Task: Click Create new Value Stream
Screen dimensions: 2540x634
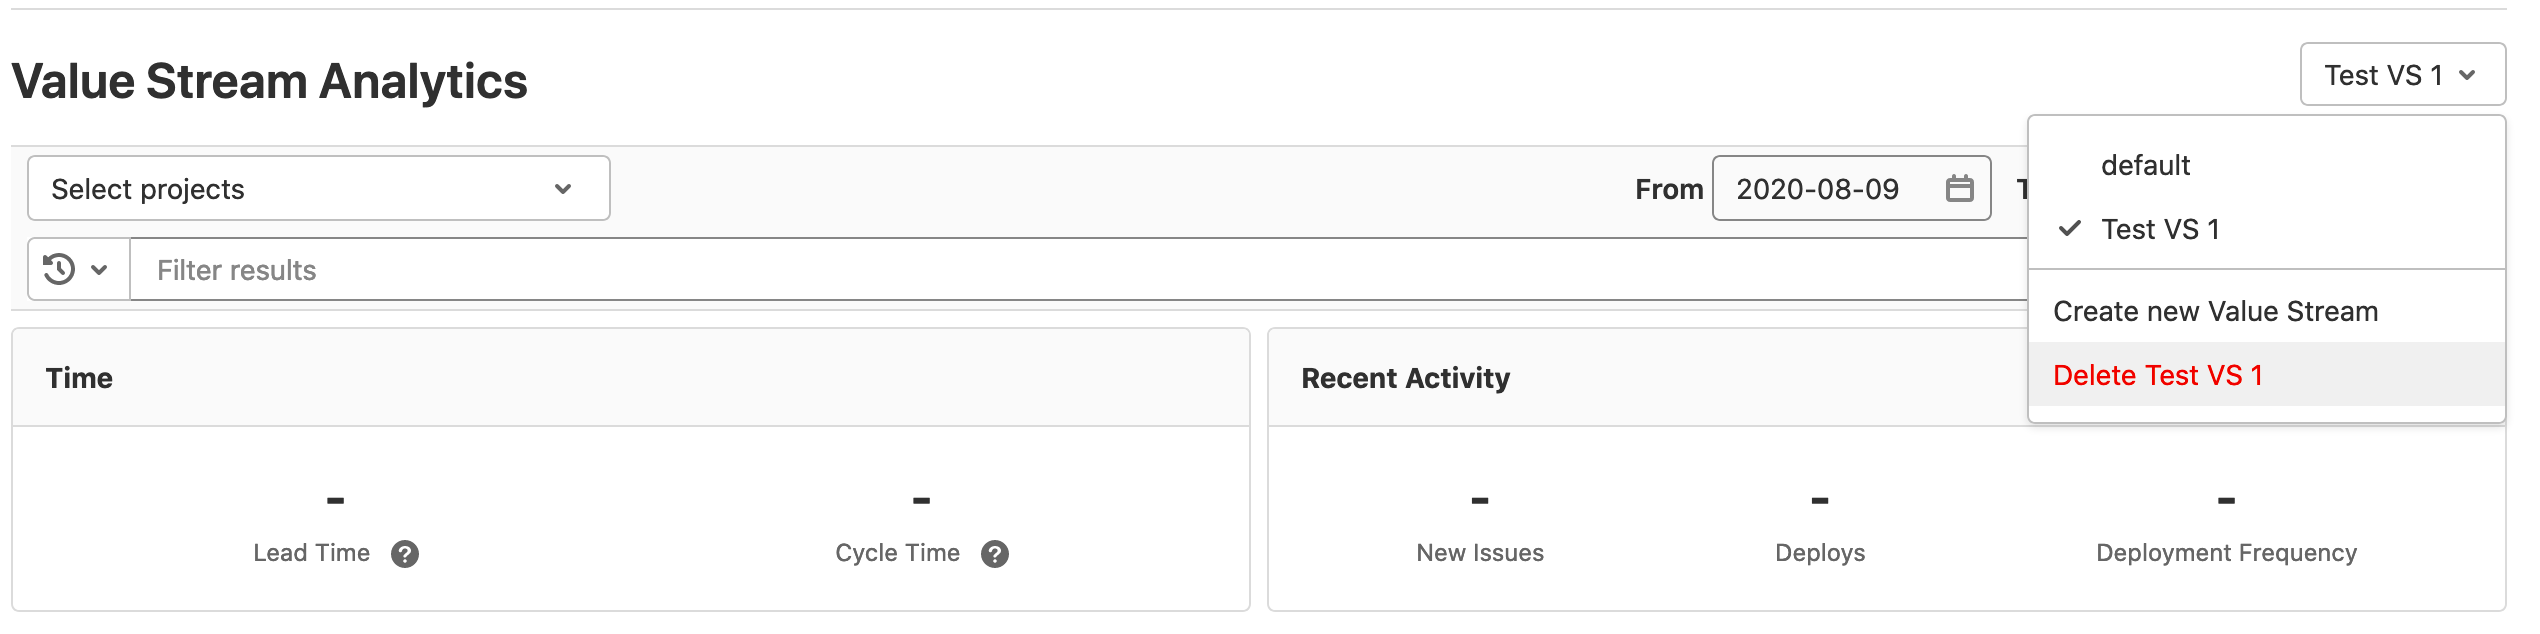Action: [x=2215, y=312]
